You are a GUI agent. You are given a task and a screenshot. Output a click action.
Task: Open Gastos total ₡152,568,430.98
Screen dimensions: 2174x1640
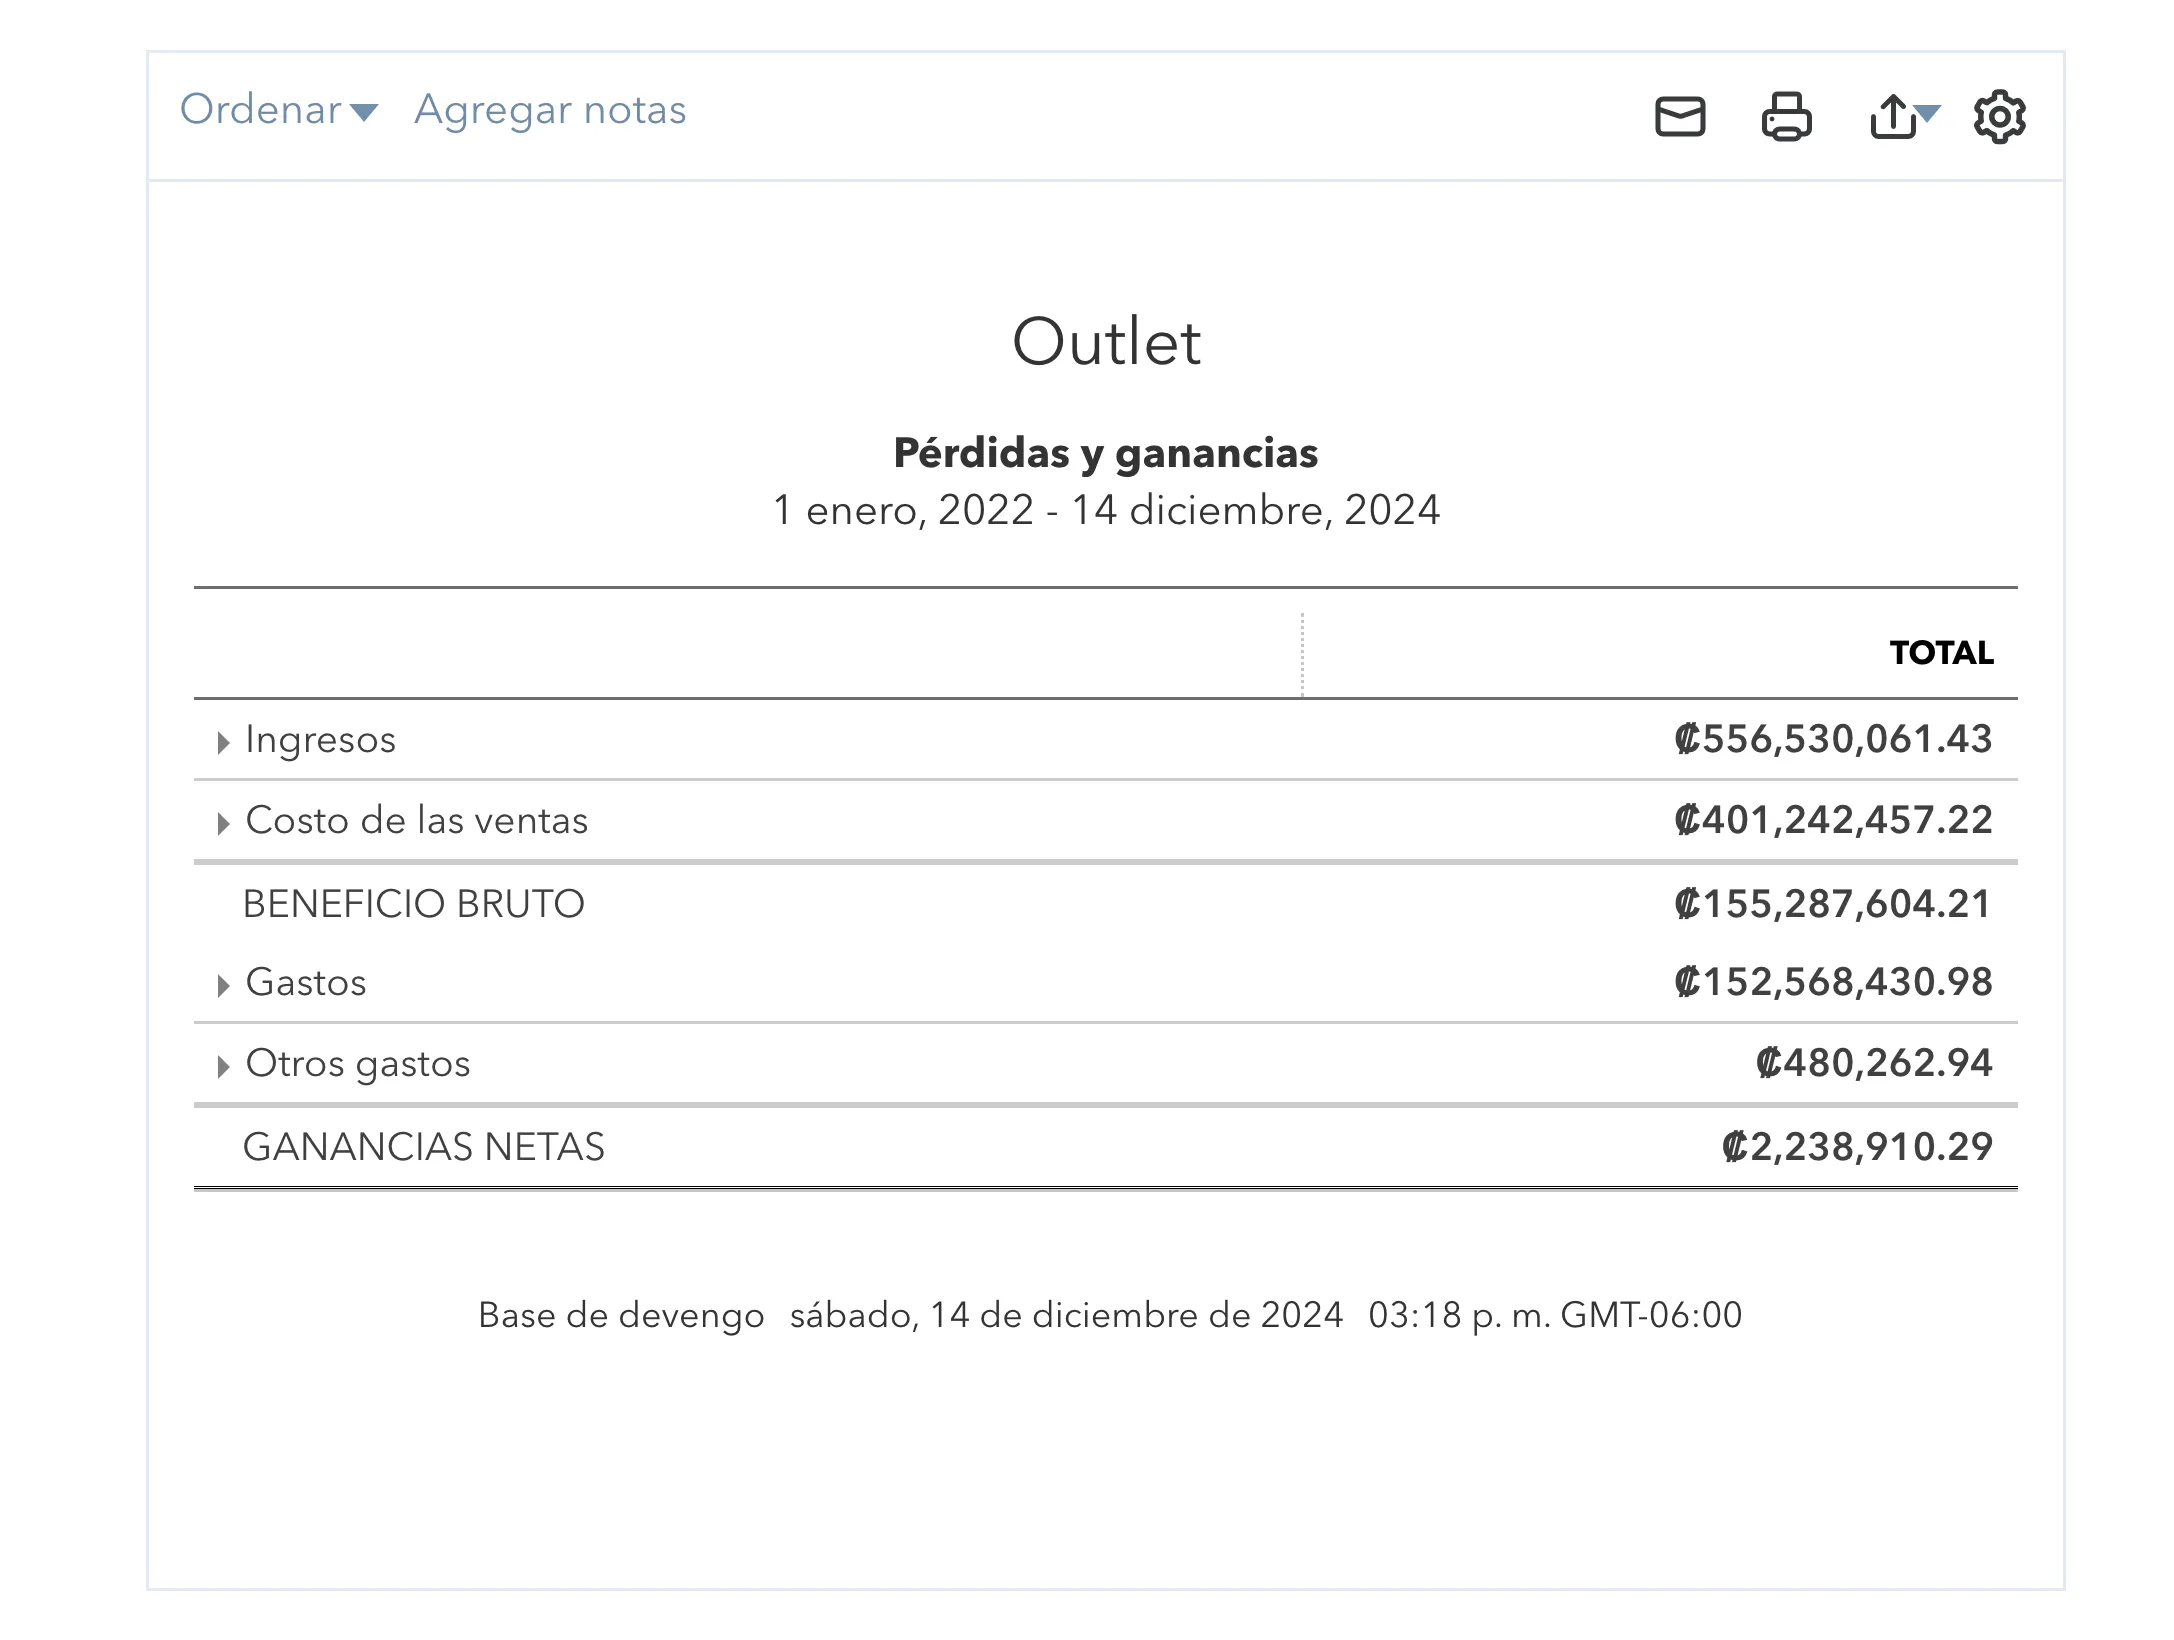[x=1833, y=983]
